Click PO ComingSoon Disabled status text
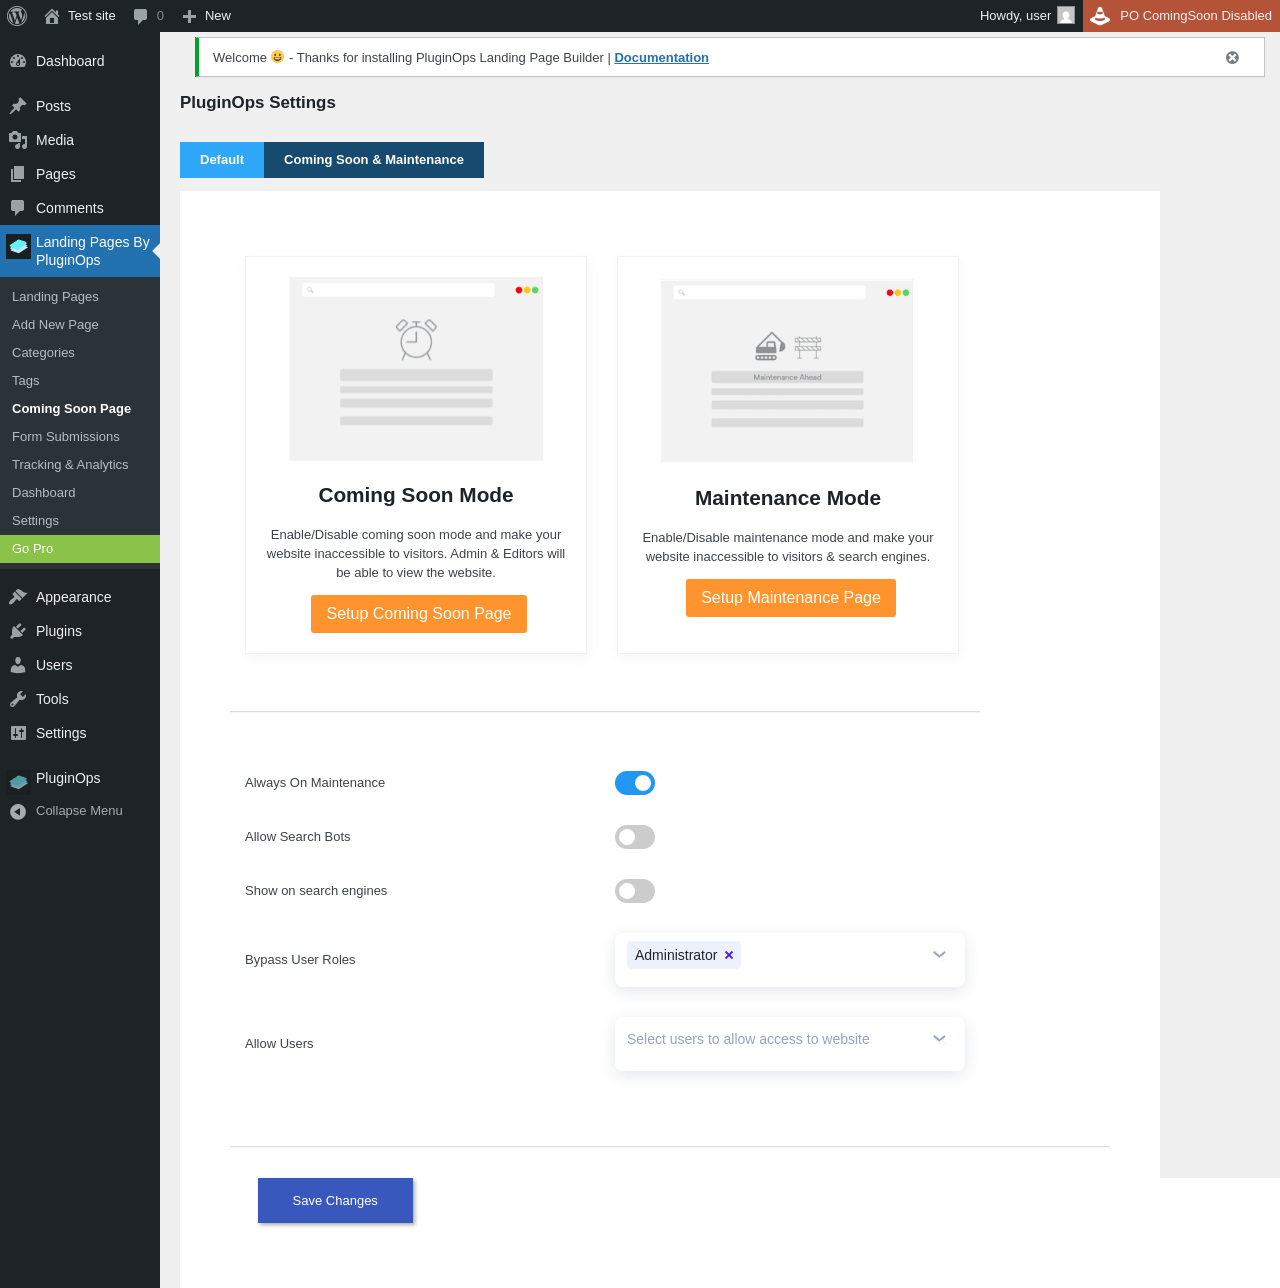The image size is (1280, 1288). click(1196, 16)
